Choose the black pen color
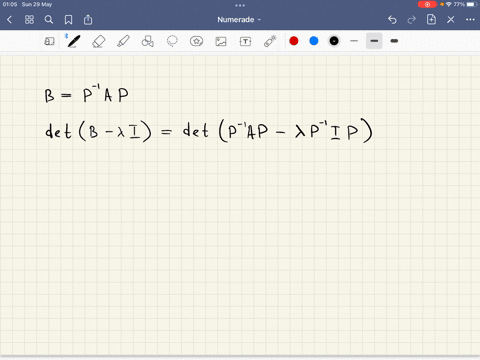 tap(334, 41)
